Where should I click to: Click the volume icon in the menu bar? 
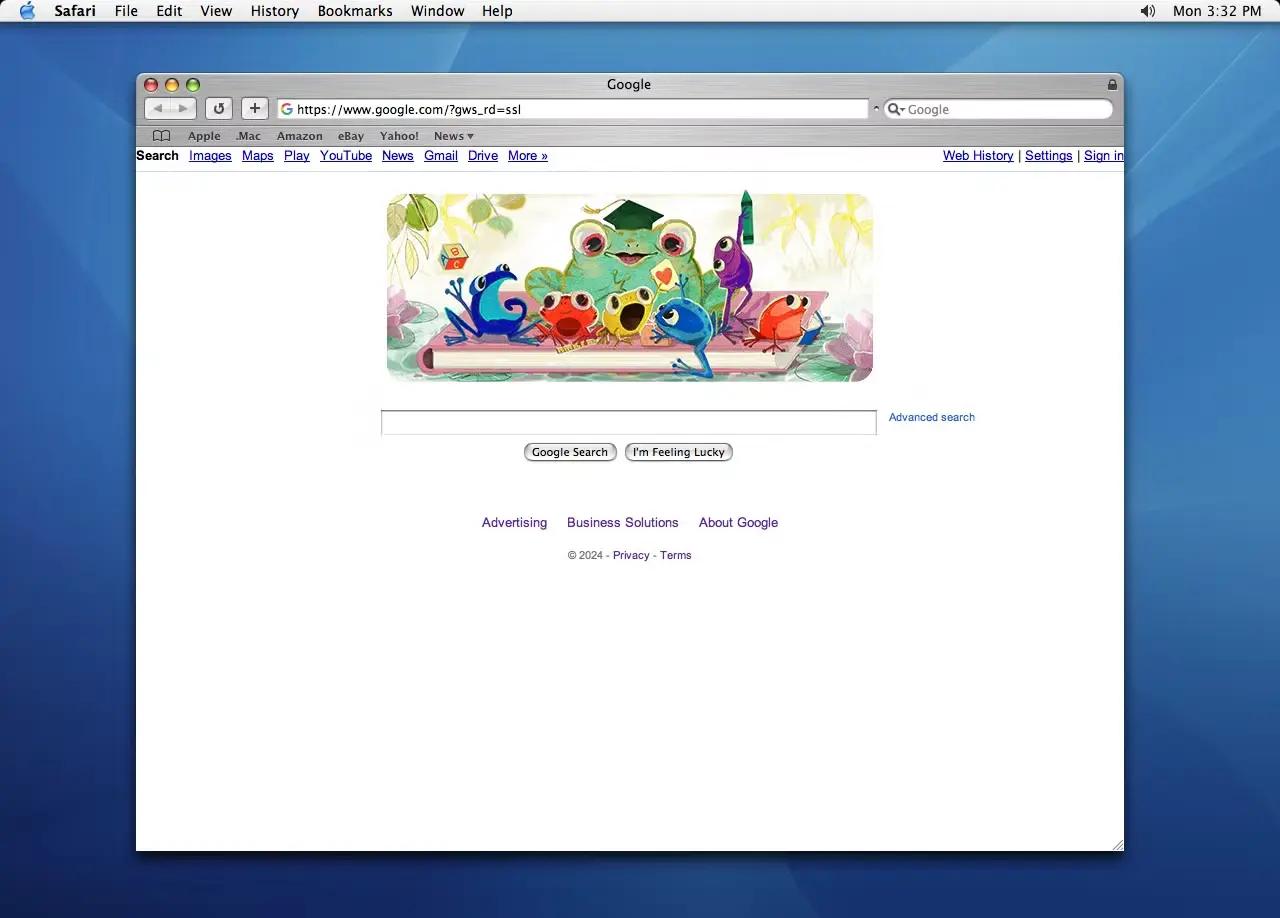(1147, 11)
